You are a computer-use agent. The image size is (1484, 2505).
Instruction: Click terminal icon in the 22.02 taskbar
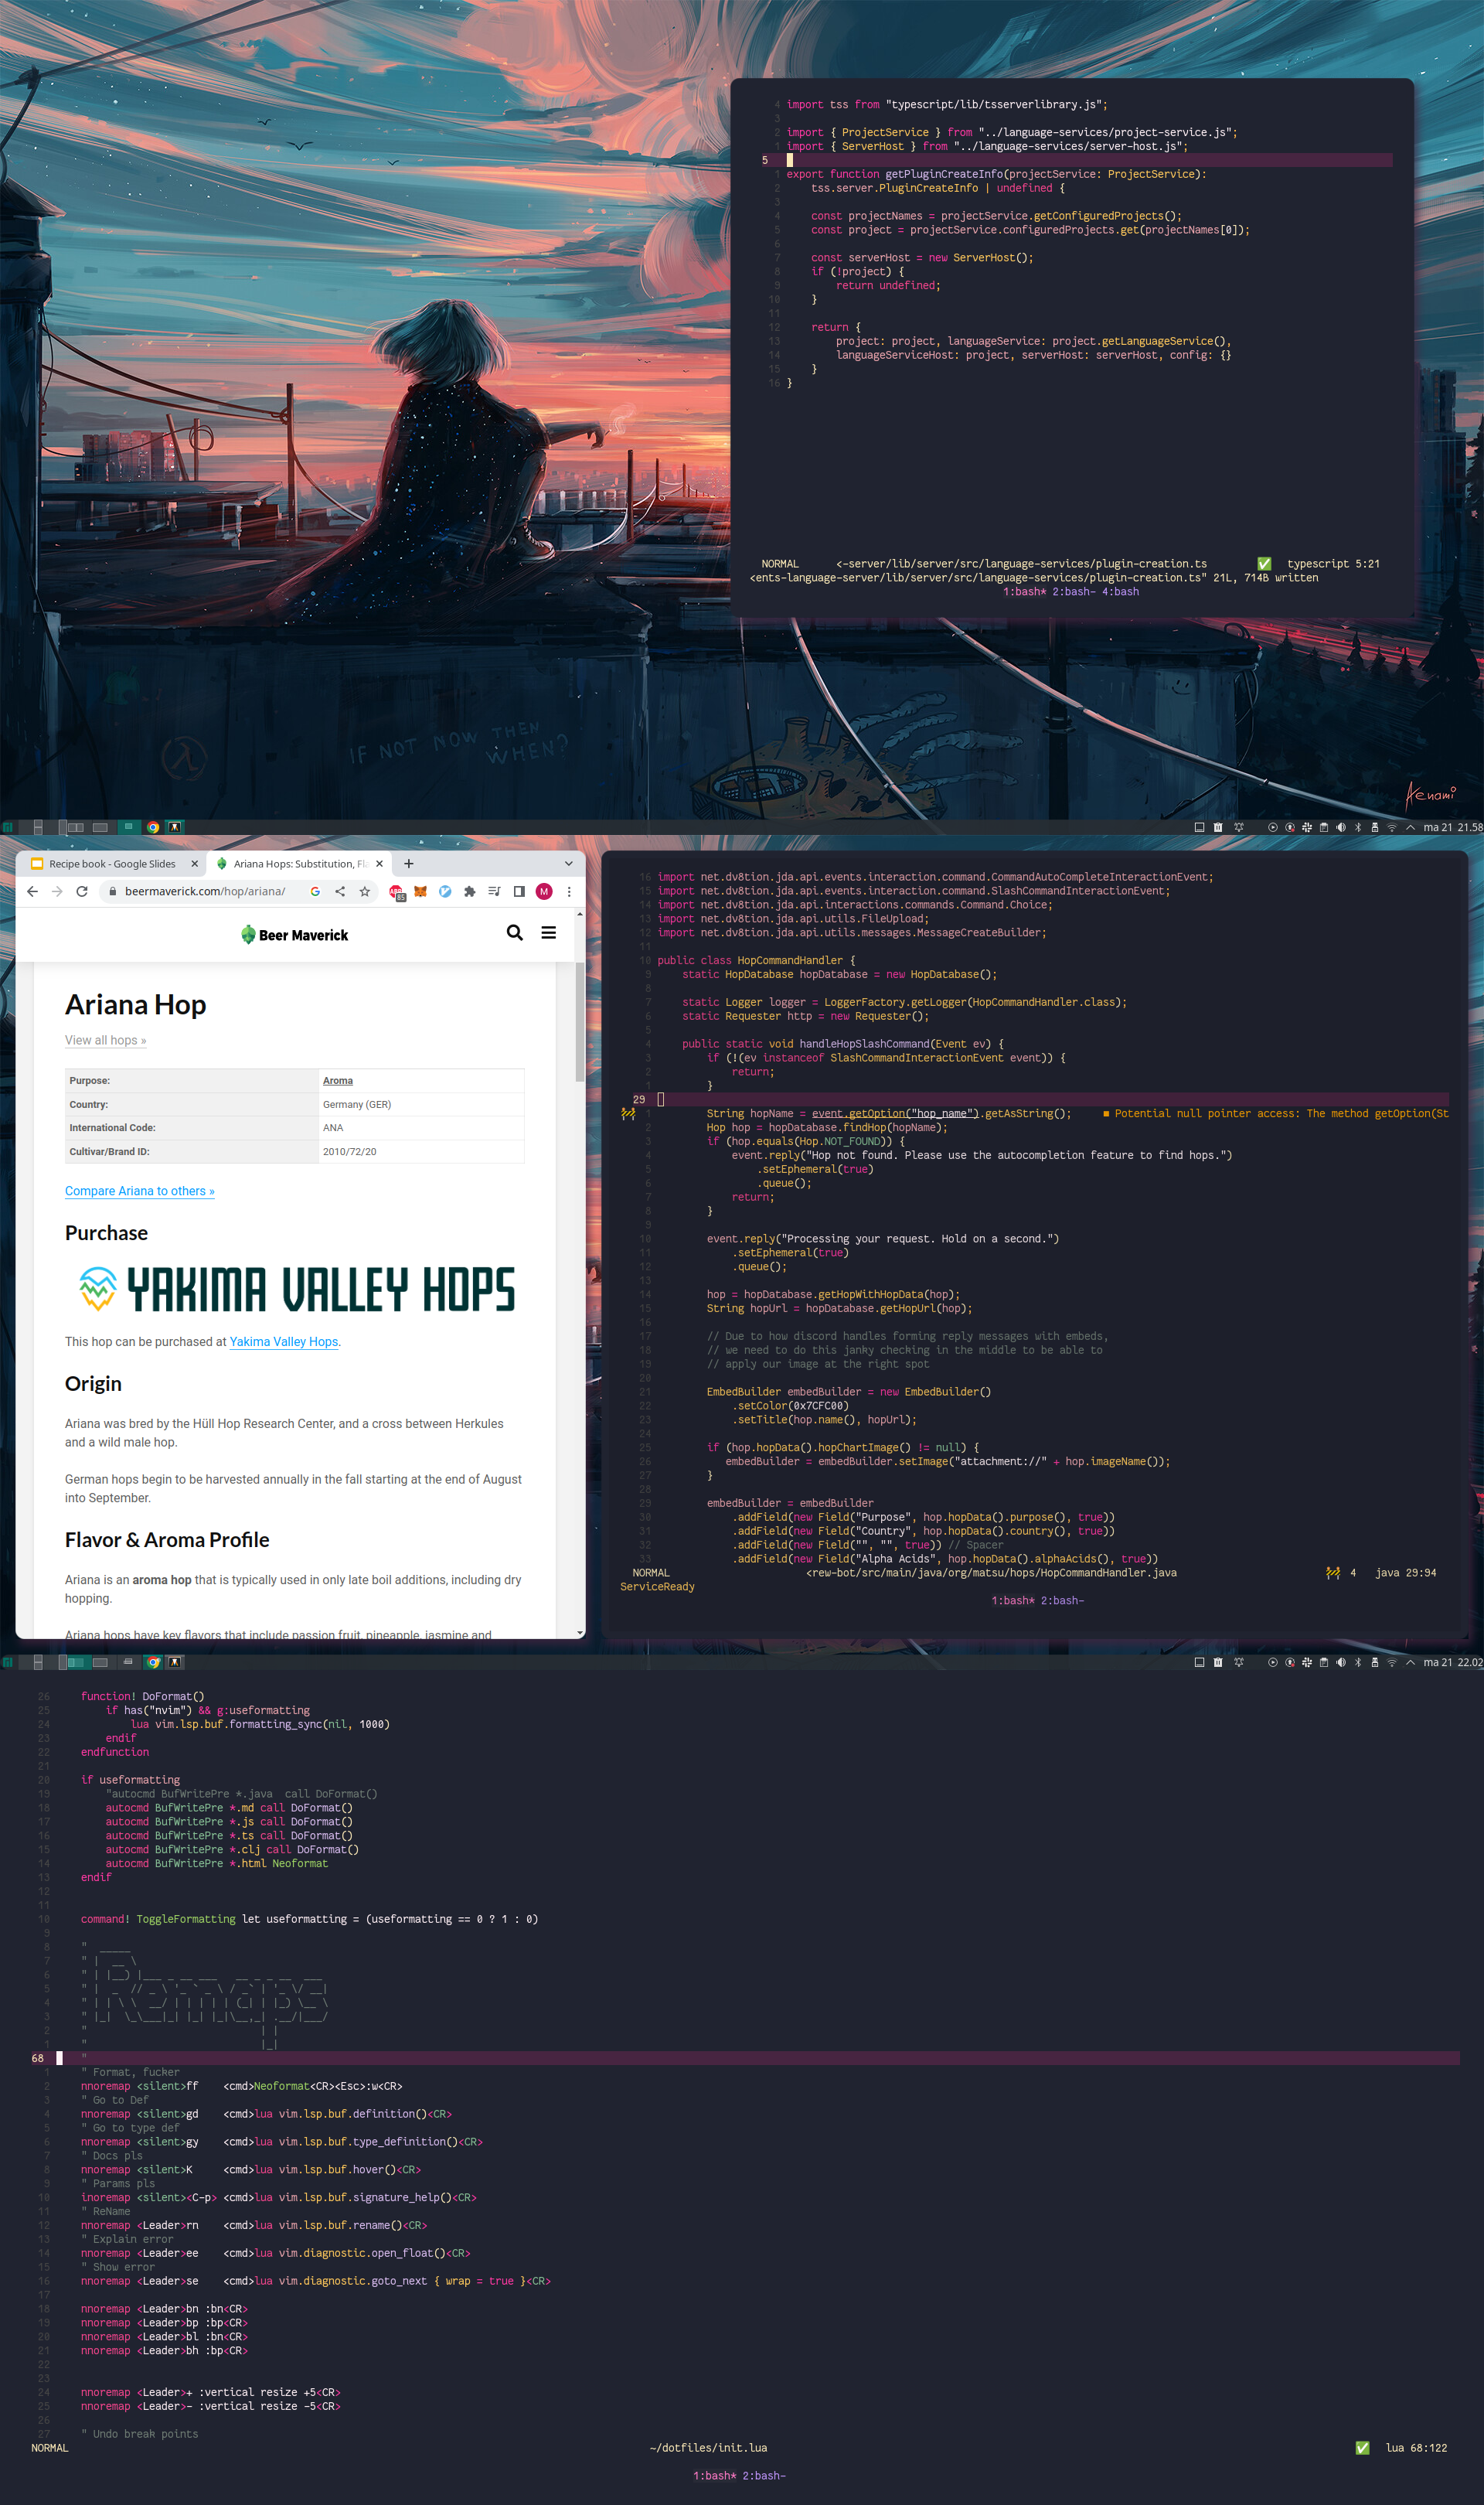tap(175, 1662)
